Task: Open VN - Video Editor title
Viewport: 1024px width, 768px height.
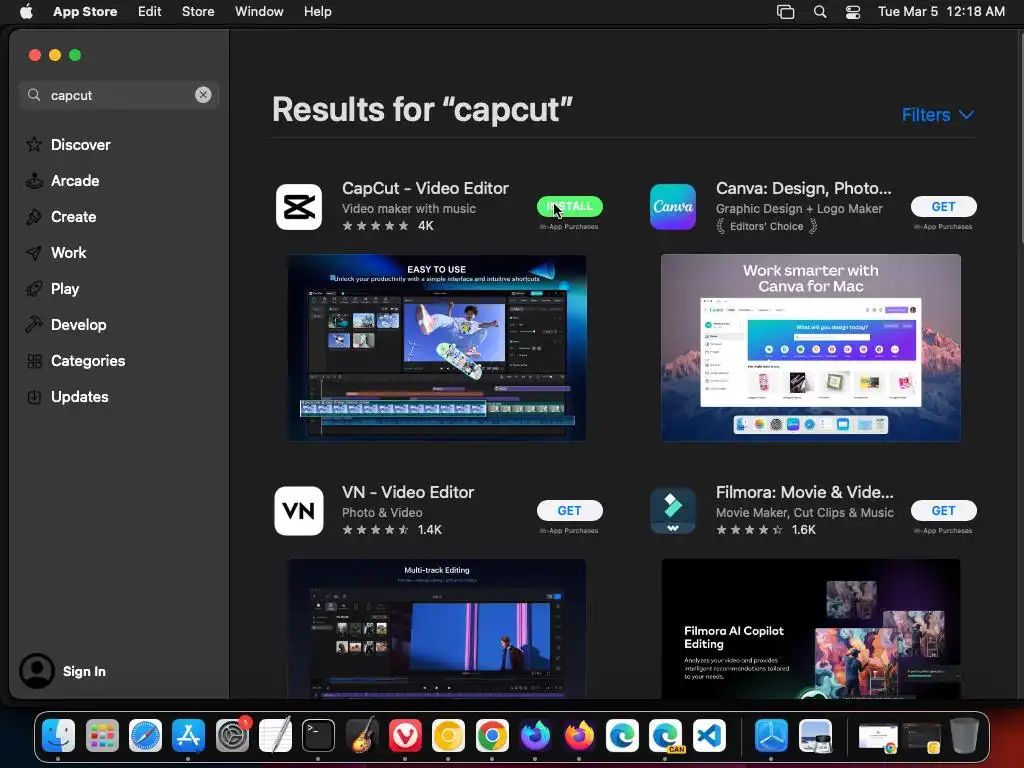Action: point(408,492)
